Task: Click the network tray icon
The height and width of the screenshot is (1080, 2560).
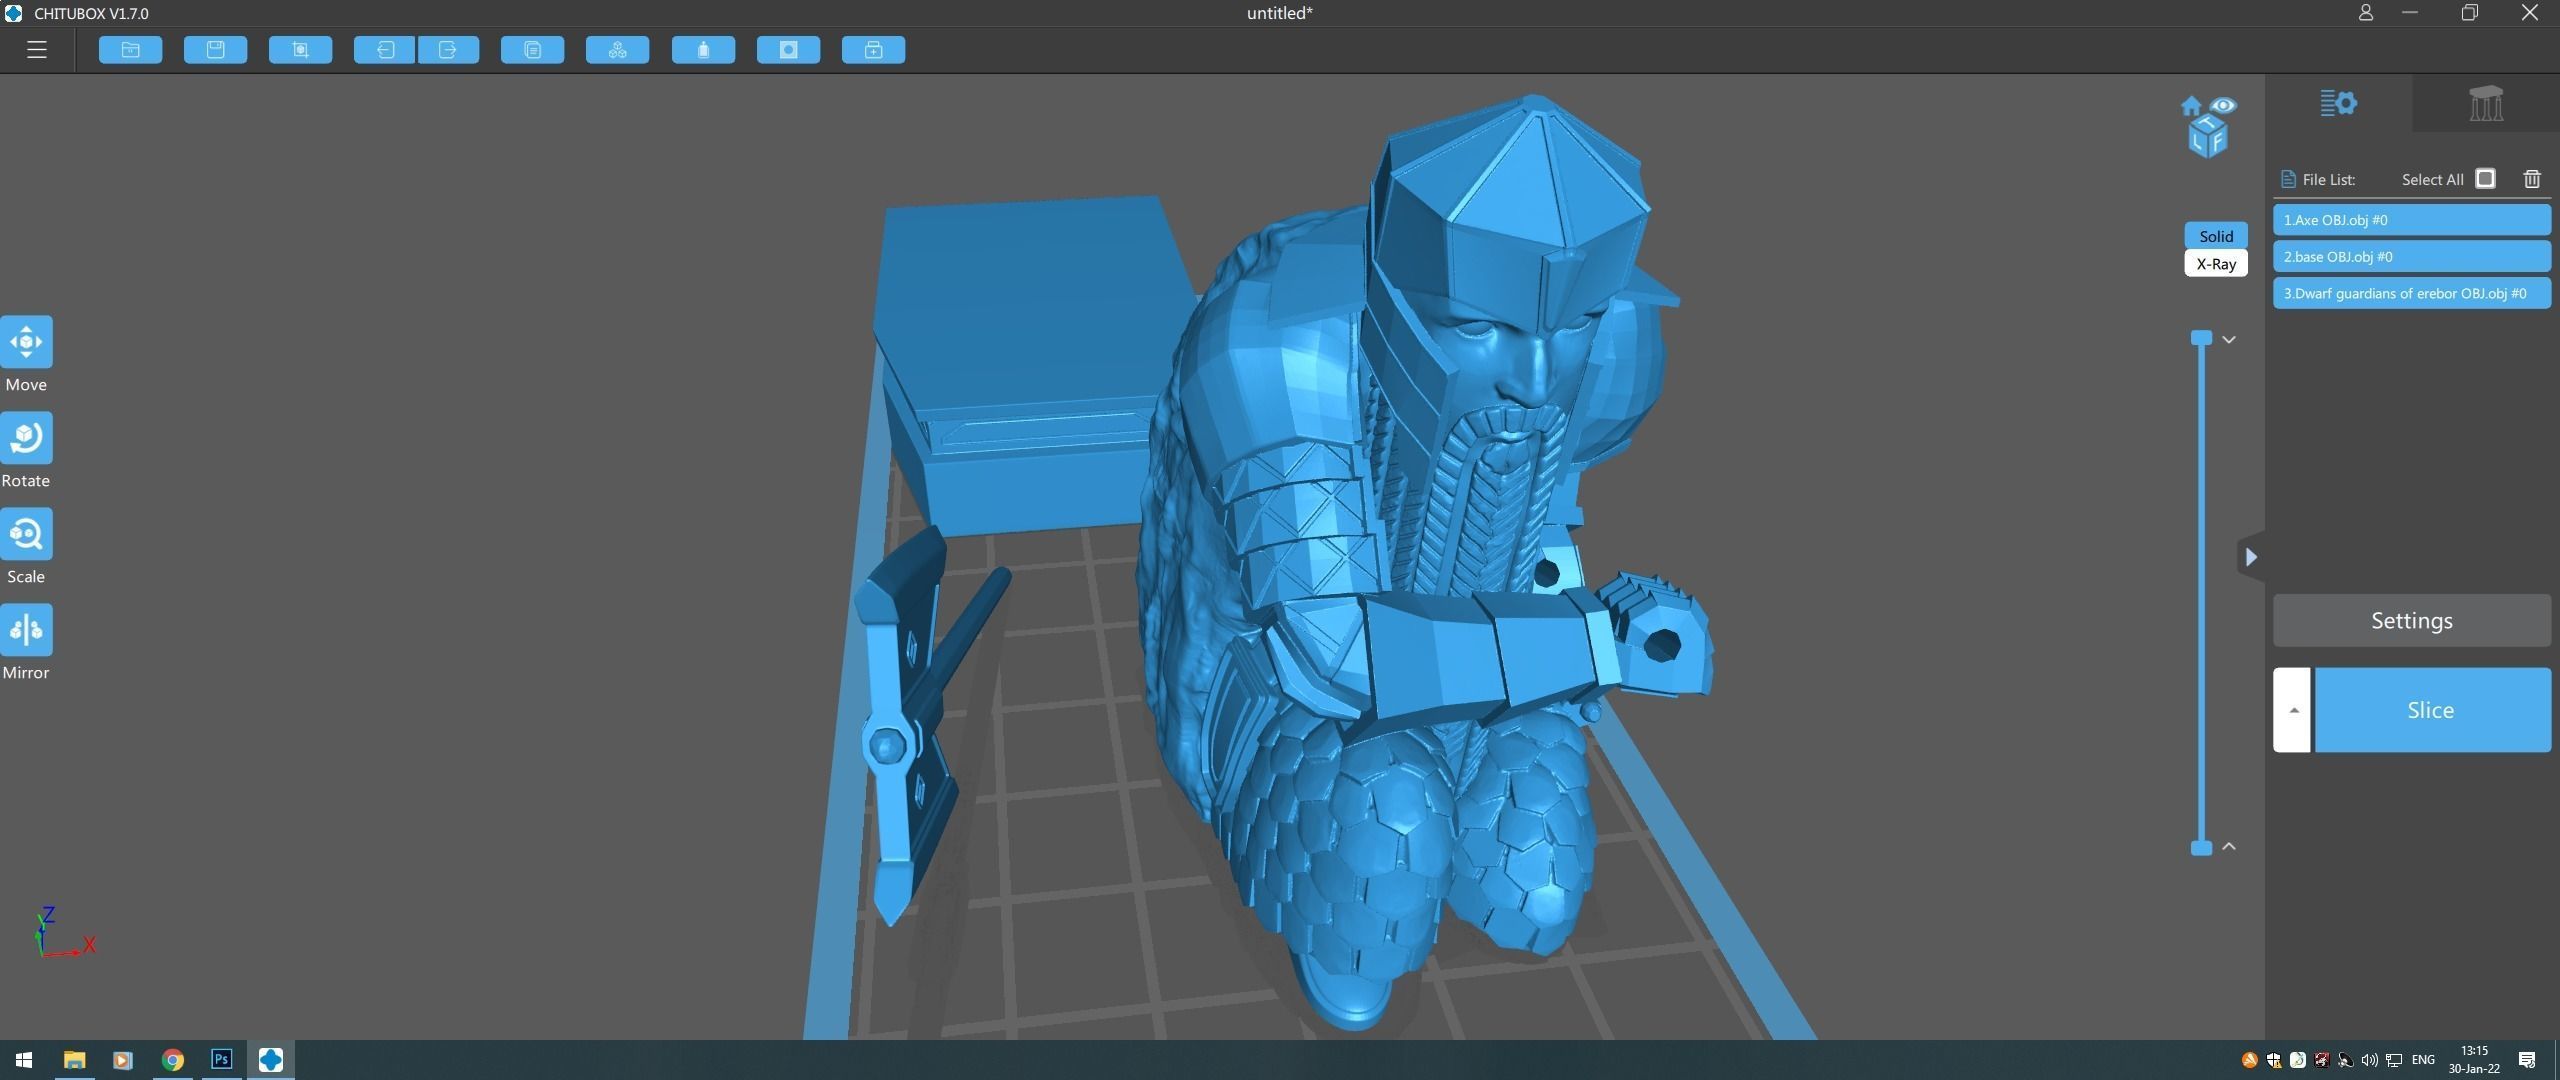Action: tap(2394, 1060)
